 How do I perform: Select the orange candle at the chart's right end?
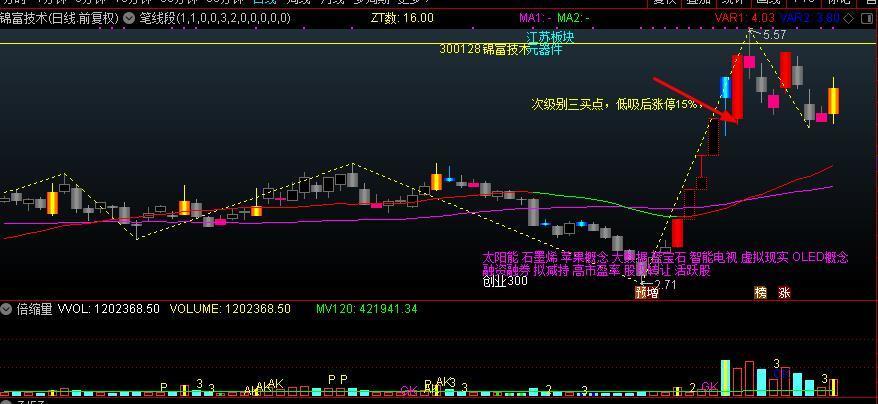coord(834,101)
